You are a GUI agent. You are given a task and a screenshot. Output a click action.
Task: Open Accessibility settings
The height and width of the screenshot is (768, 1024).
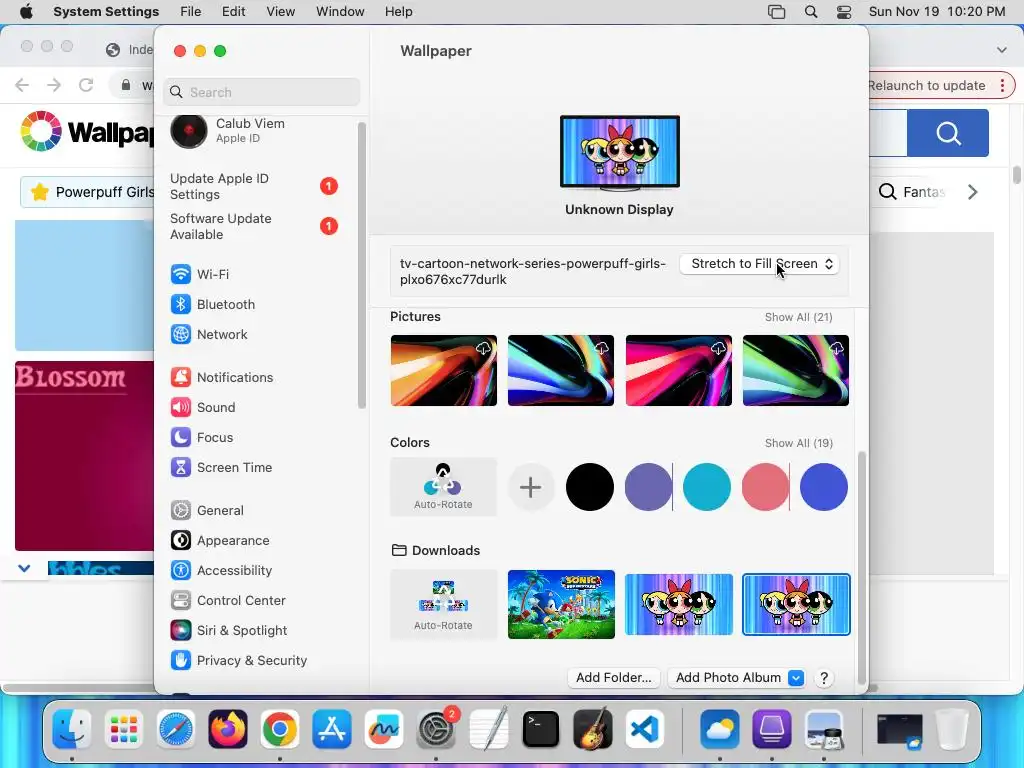point(221,571)
